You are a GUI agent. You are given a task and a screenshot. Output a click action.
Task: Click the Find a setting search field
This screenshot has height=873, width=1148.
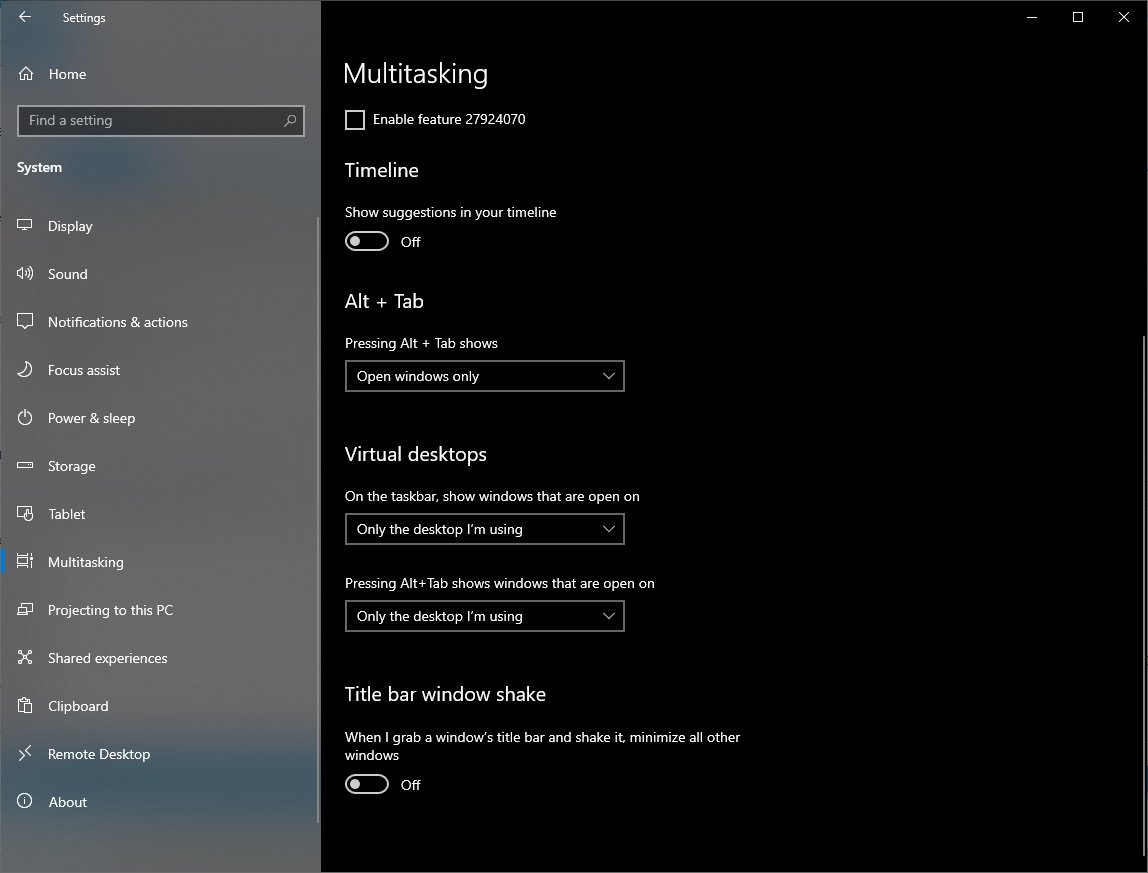(150, 121)
